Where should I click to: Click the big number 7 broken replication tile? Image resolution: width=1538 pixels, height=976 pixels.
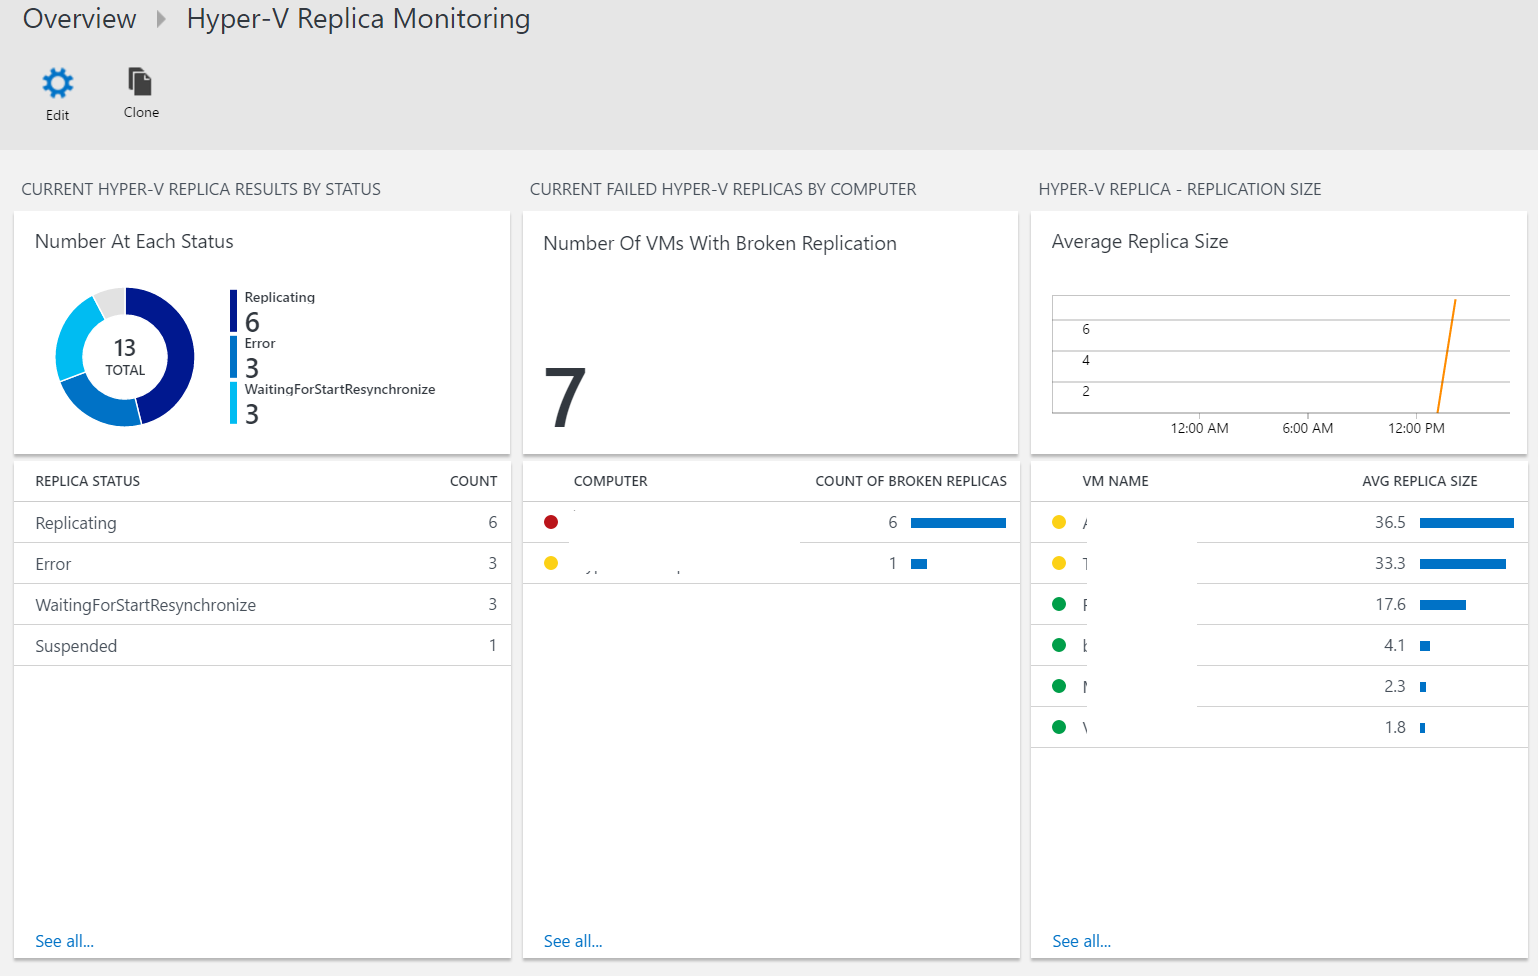565,397
